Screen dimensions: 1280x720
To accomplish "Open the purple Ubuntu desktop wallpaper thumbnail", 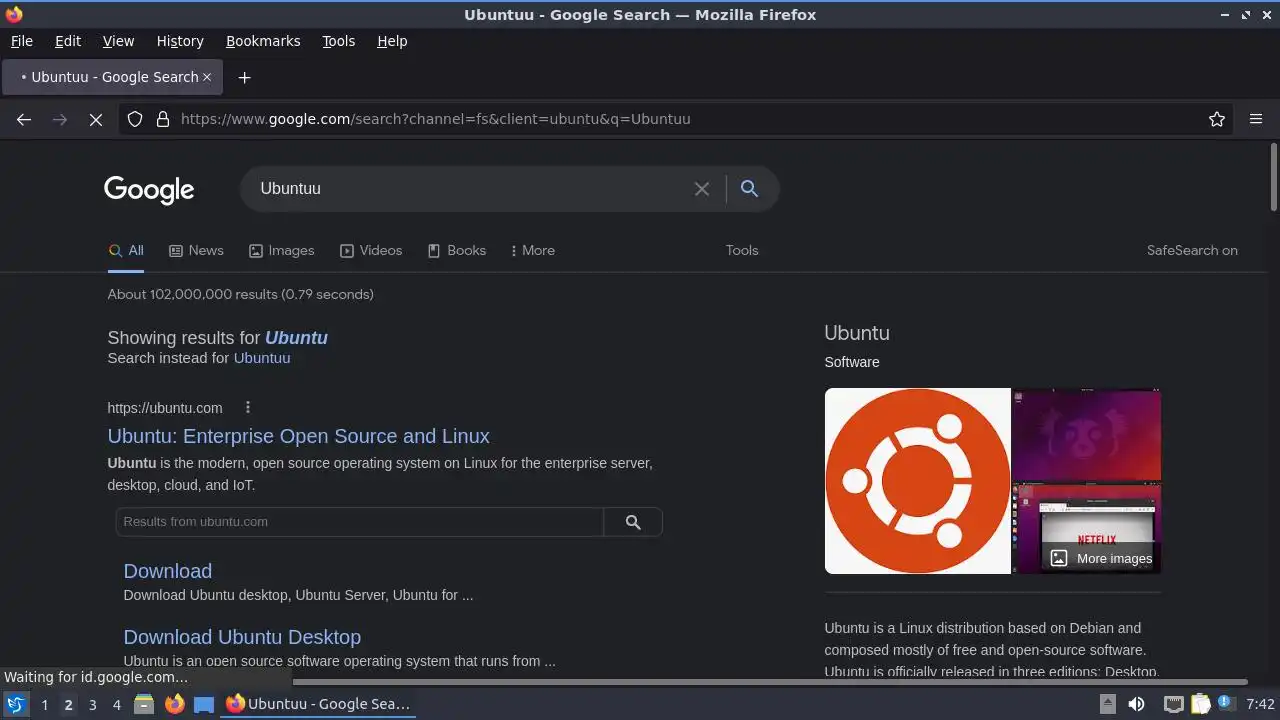I will [x=1087, y=434].
